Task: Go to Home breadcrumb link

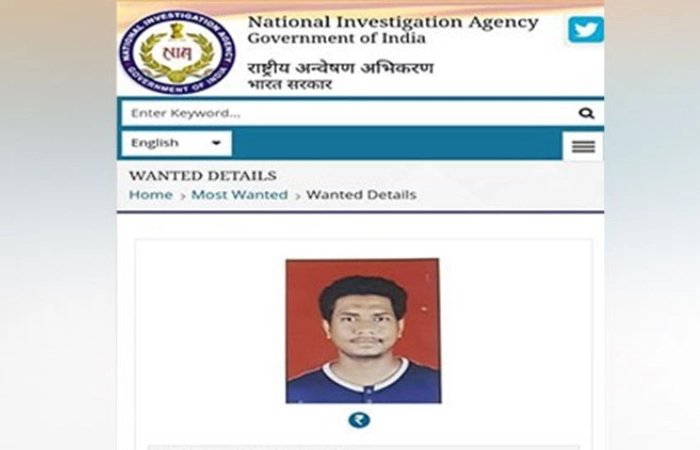Action: coord(151,195)
